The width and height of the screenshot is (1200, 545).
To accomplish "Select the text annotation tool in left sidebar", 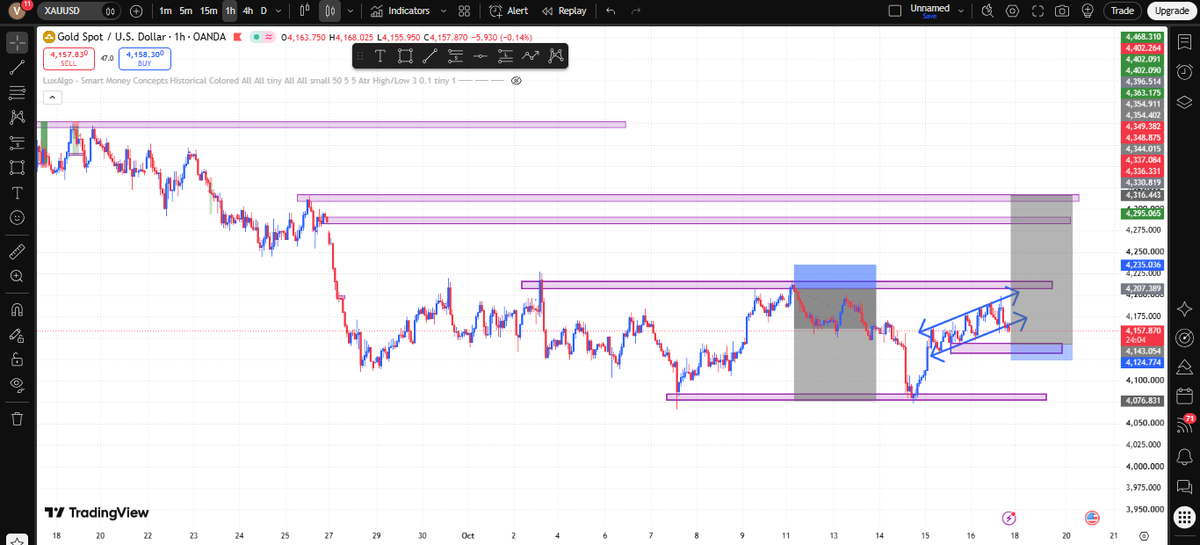I will (x=17, y=192).
